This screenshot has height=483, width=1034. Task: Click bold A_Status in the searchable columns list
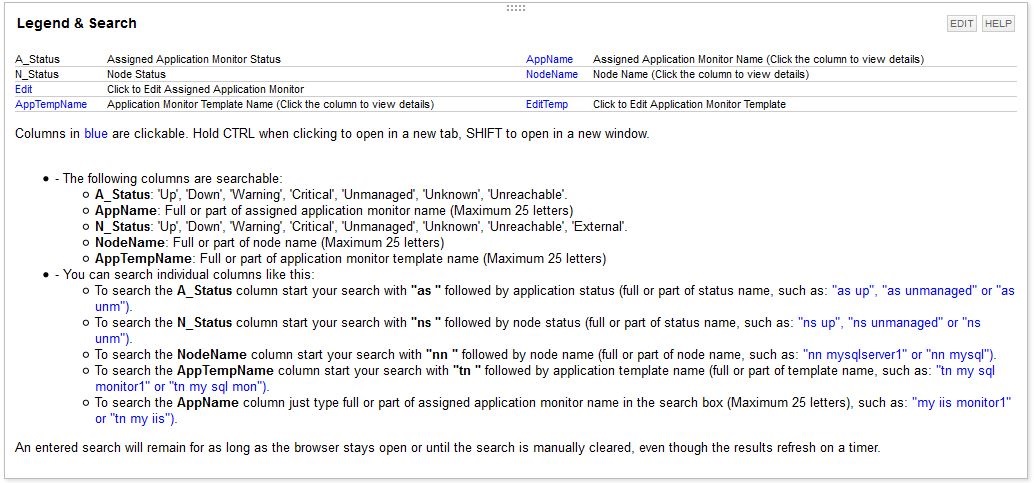(123, 195)
